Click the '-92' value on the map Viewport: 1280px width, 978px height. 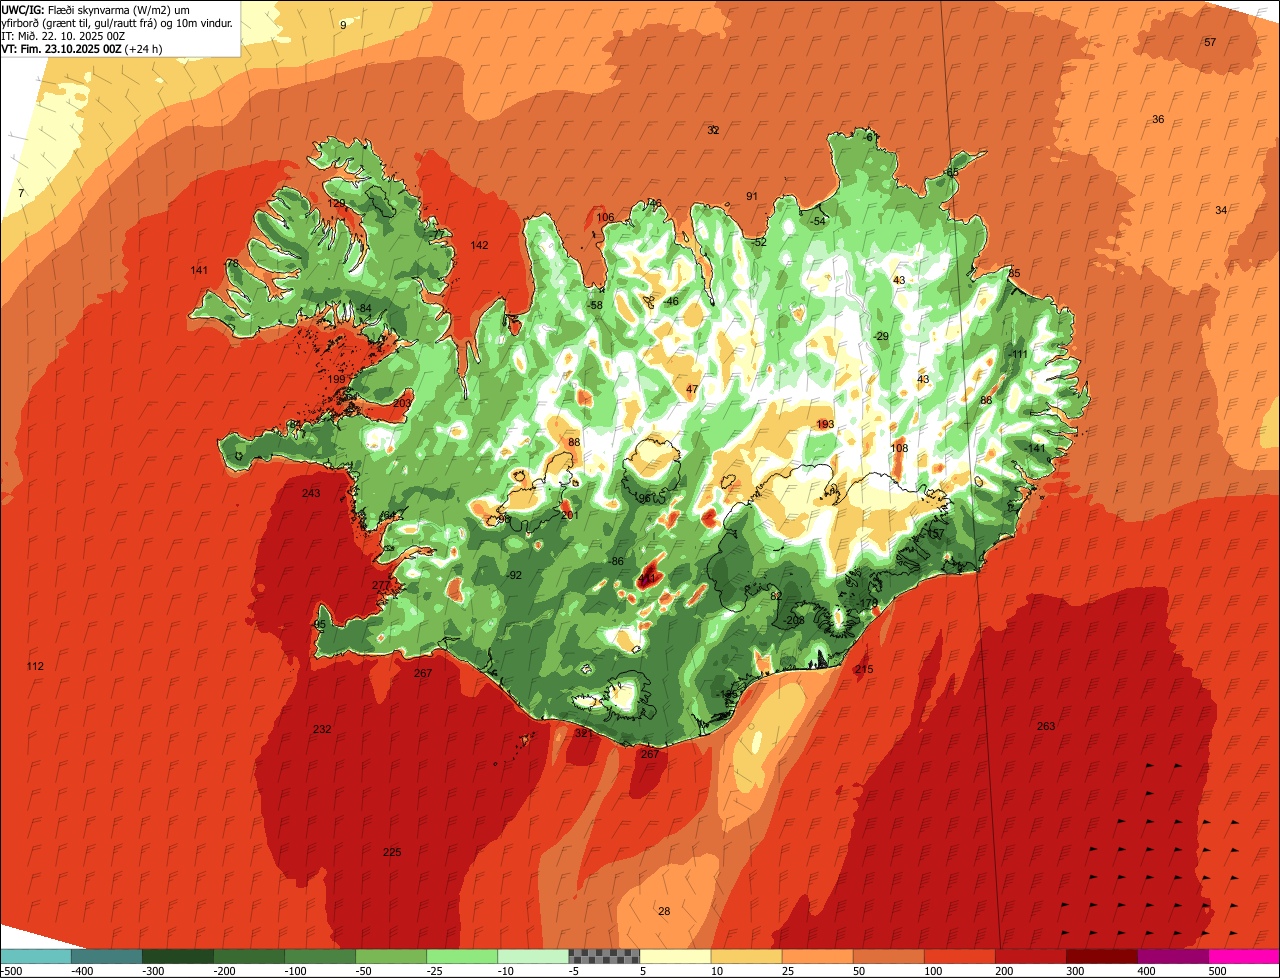[514, 575]
